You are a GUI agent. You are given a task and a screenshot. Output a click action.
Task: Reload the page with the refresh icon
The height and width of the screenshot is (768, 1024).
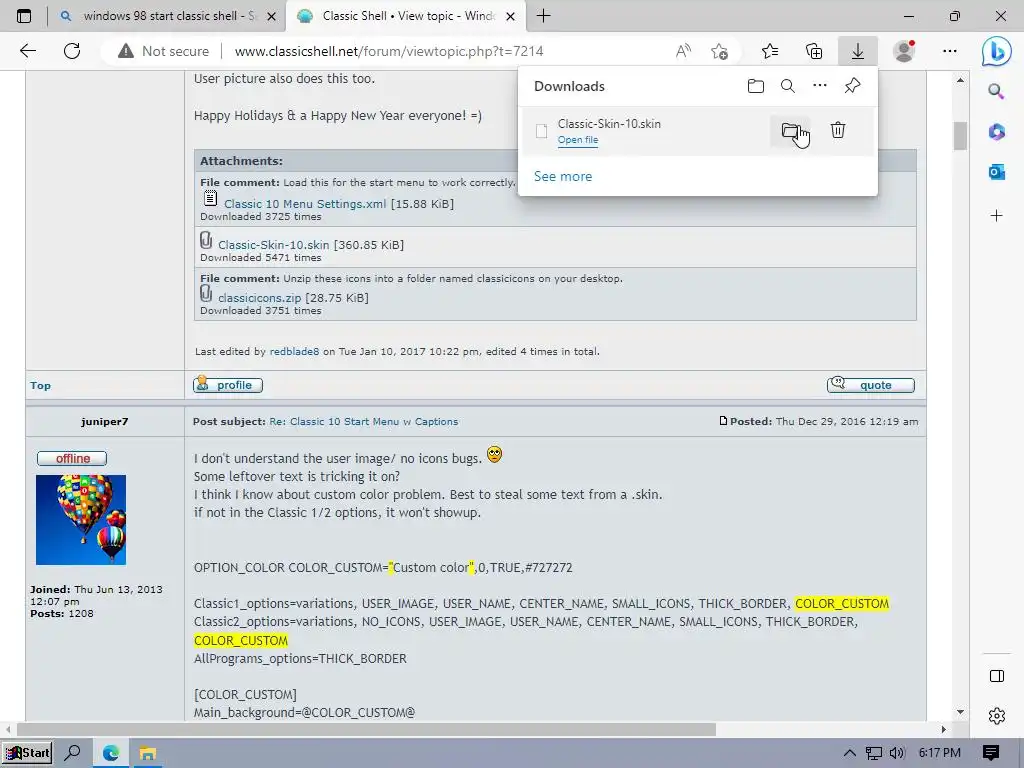coord(72,51)
